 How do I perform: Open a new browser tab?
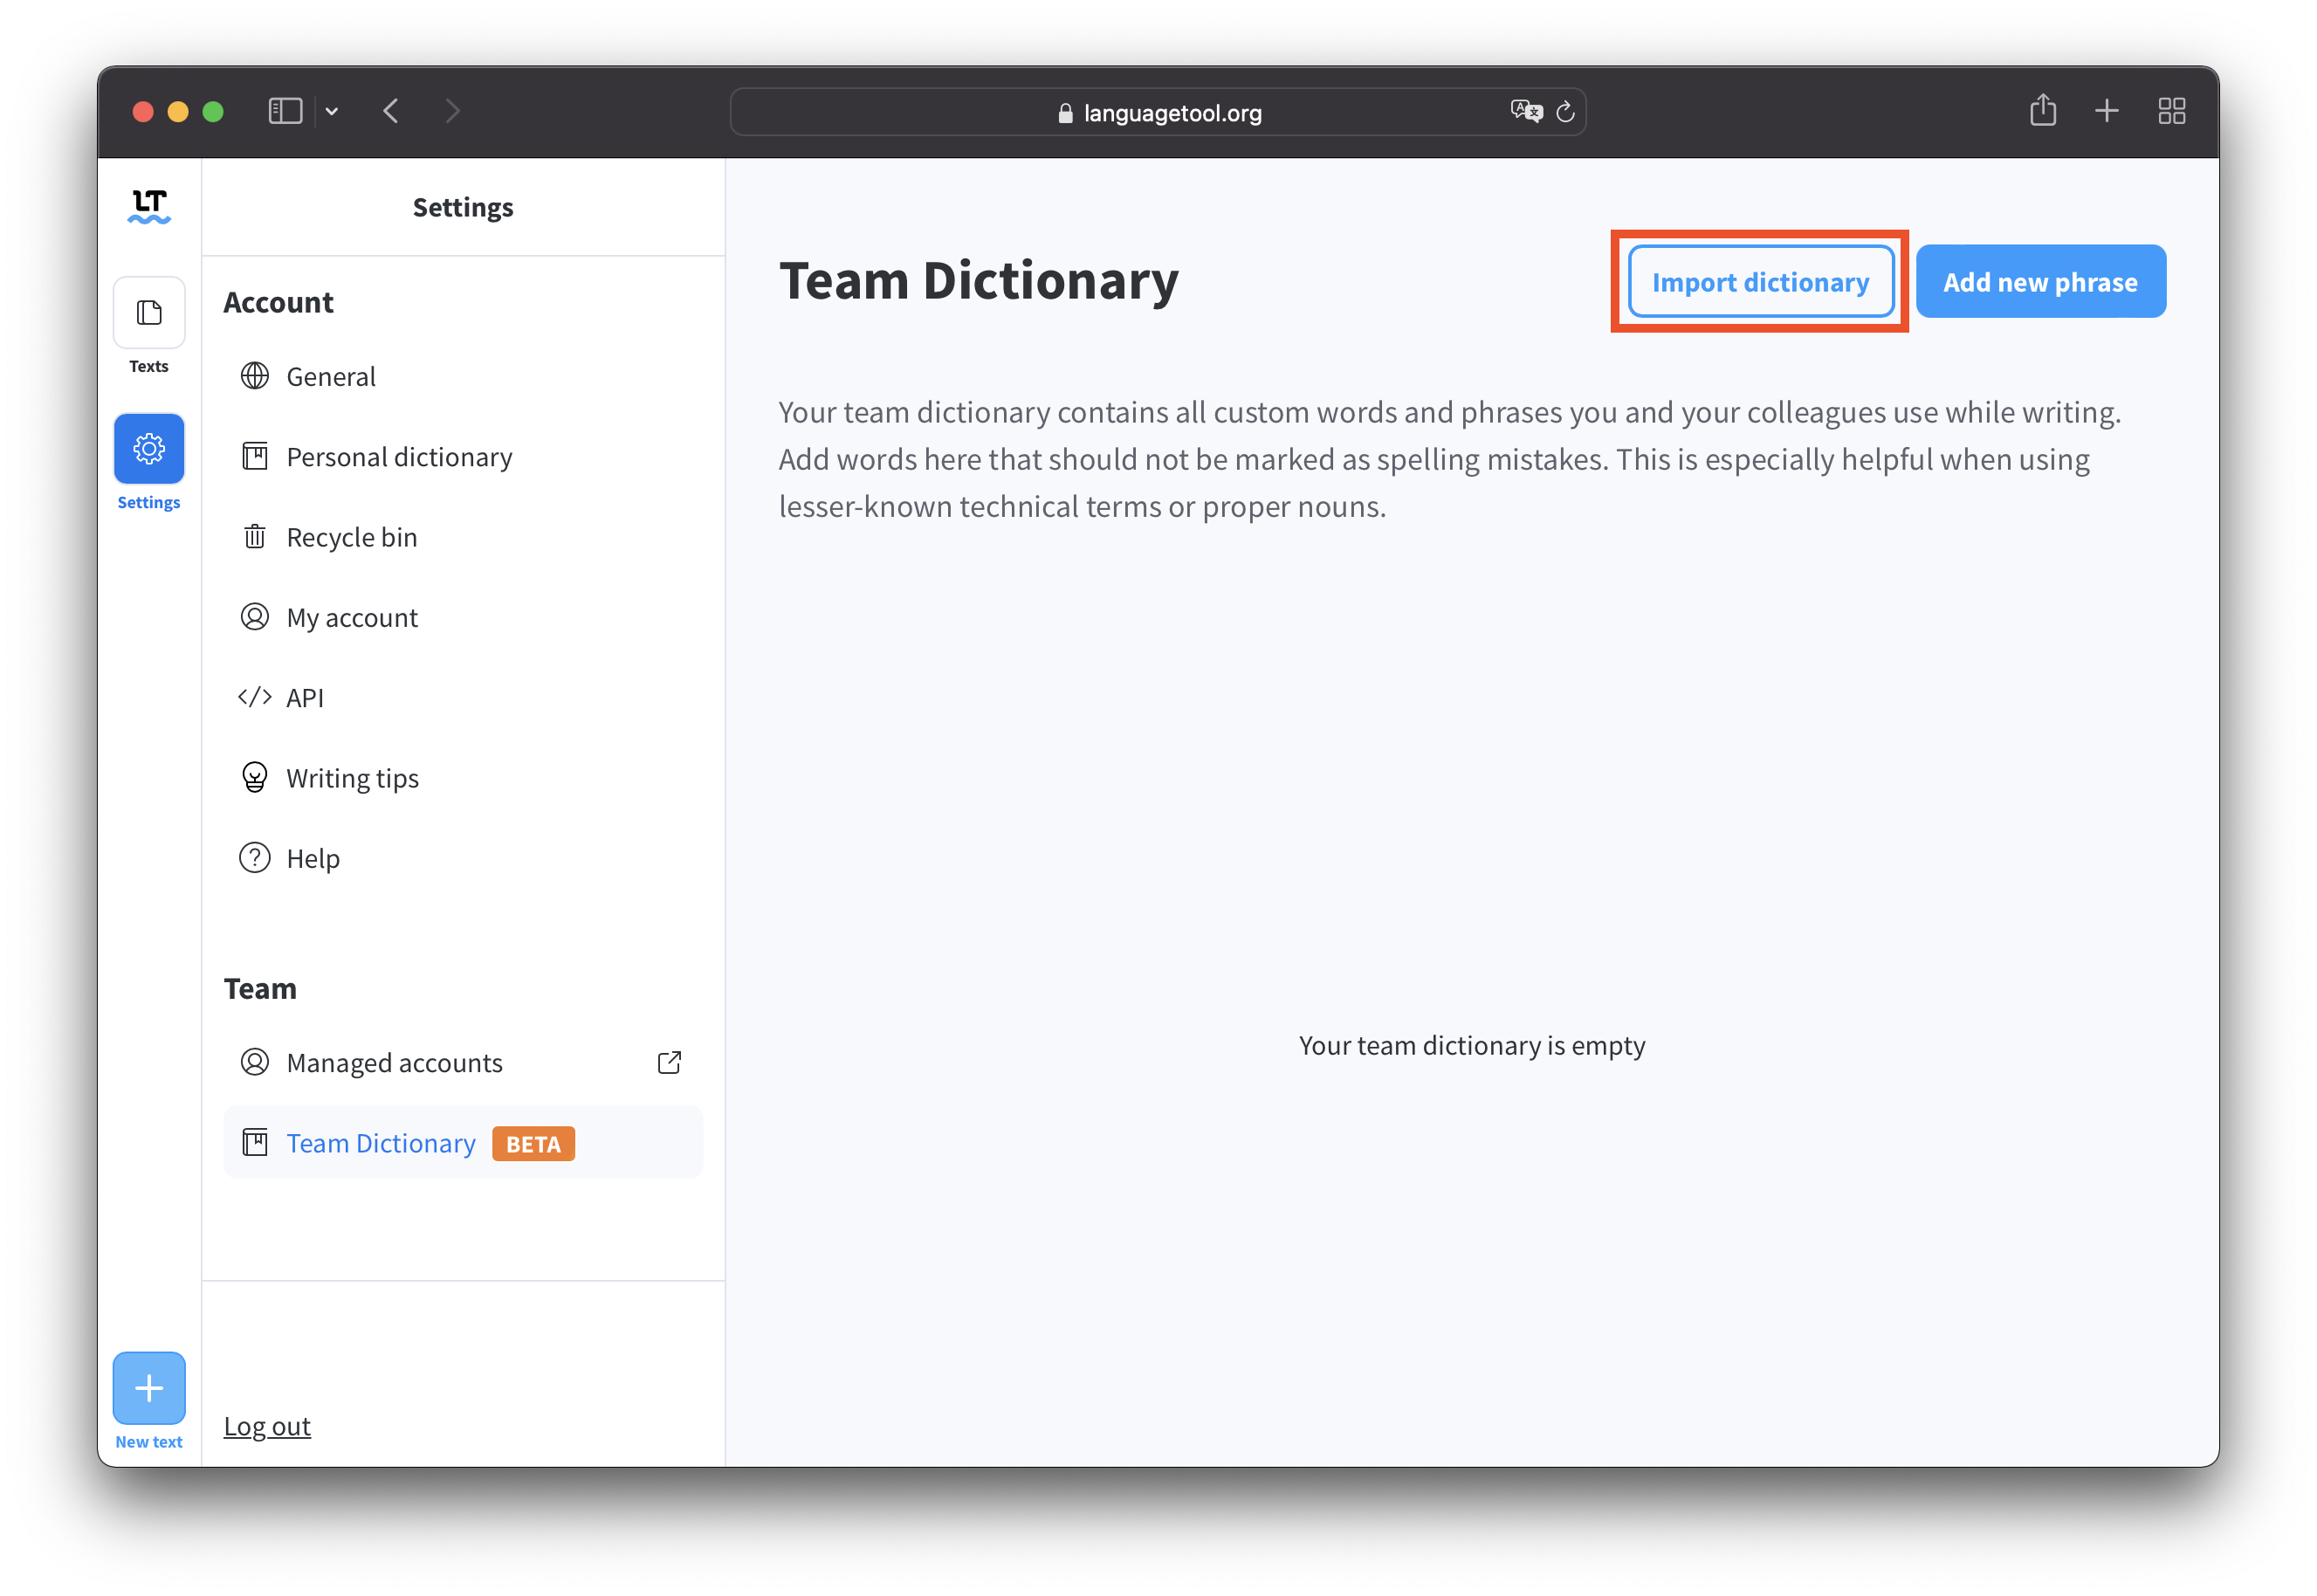pos(2107,111)
